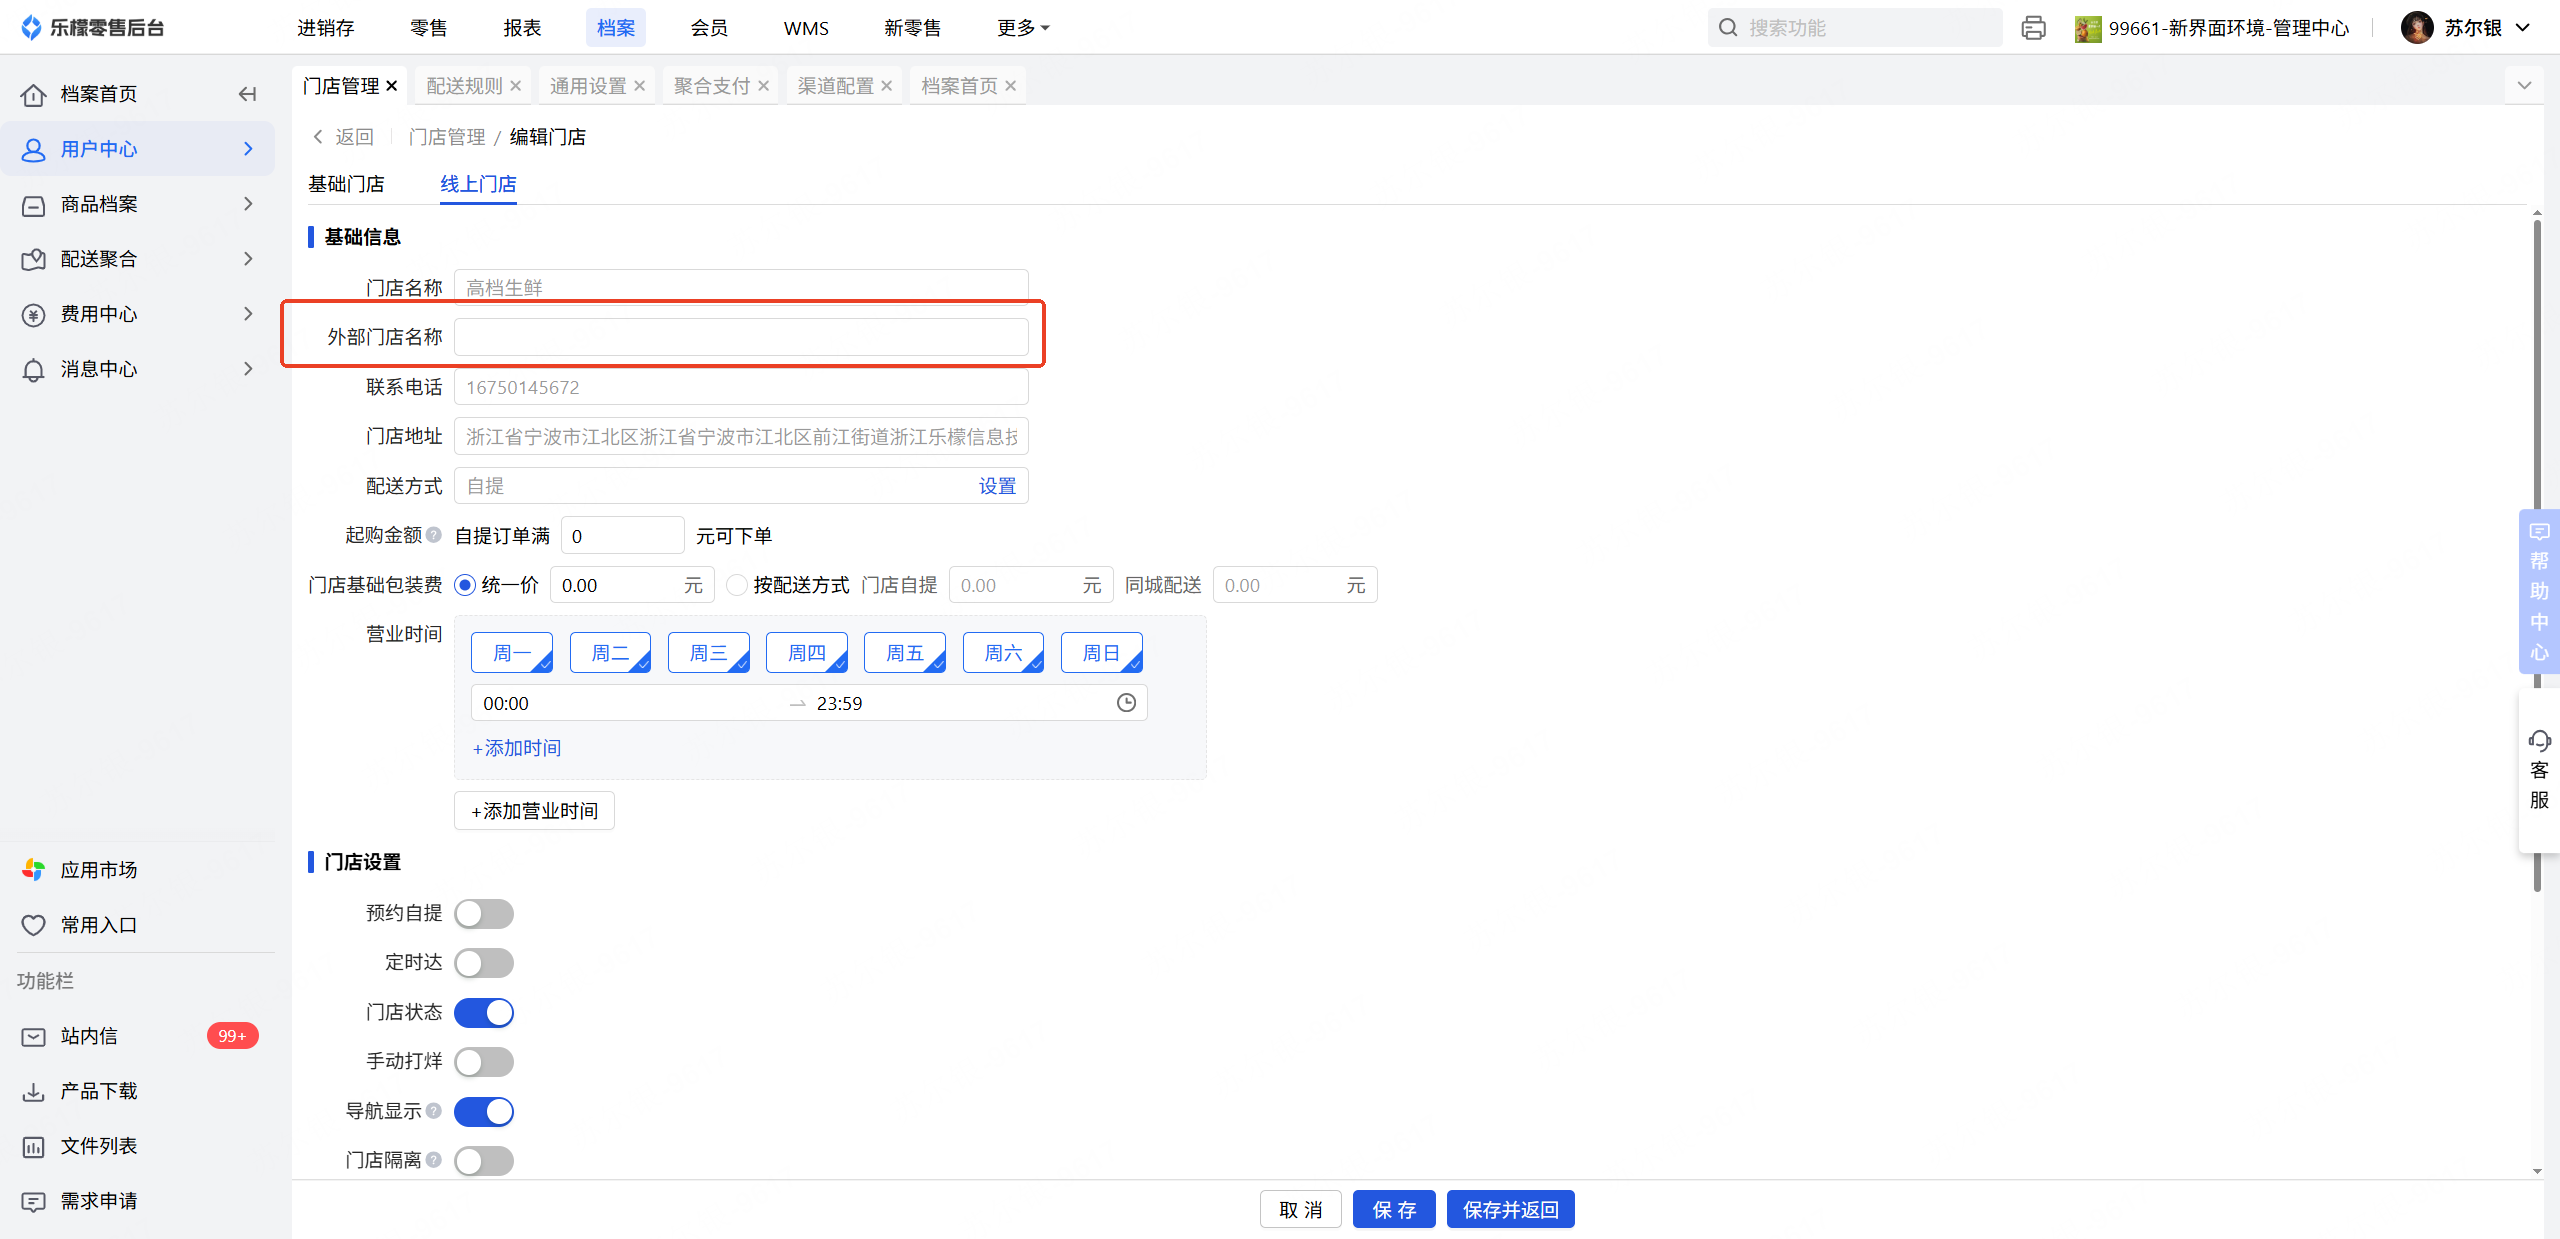Image resolution: width=2560 pixels, height=1239 pixels.
Task: Click help icon beside 起购金额
Action: pos(434,535)
